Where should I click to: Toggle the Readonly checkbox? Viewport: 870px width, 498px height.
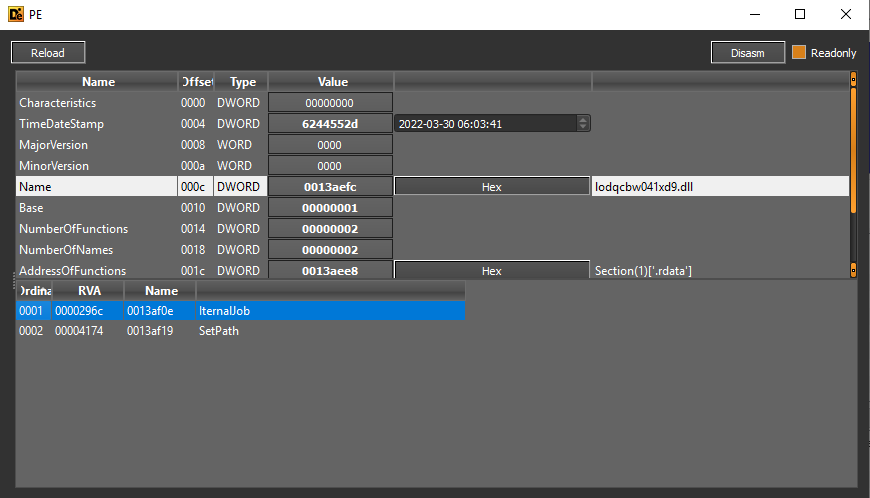[798, 53]
